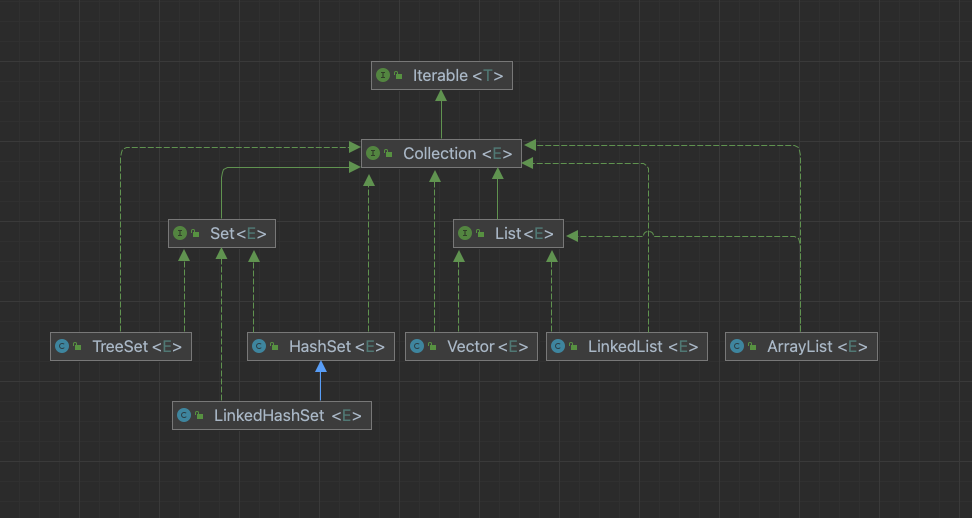Click the public lock icon on Iterable
This screenshot has width=972, height=518.
[x=398, y=76]
